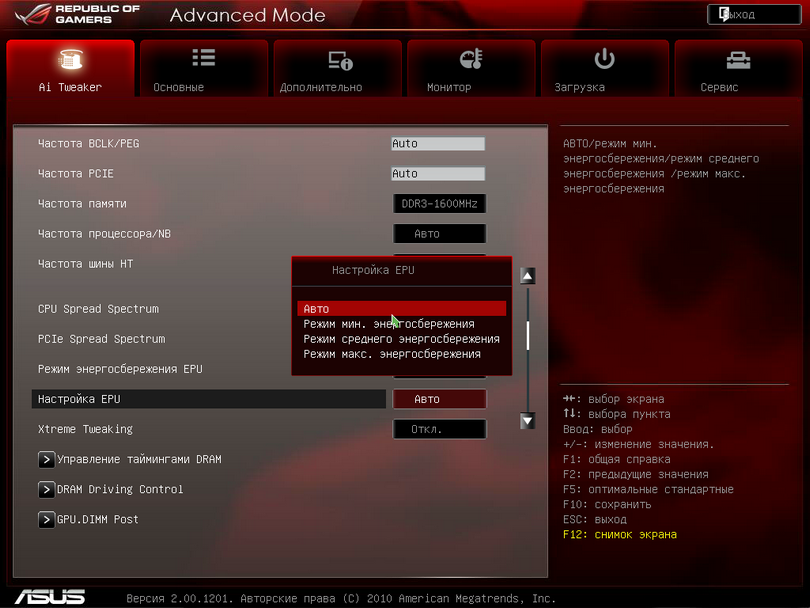
Task: Open the Частота памяти DDR3-1600MHz dropdown
Action: (x=439, y=204)
